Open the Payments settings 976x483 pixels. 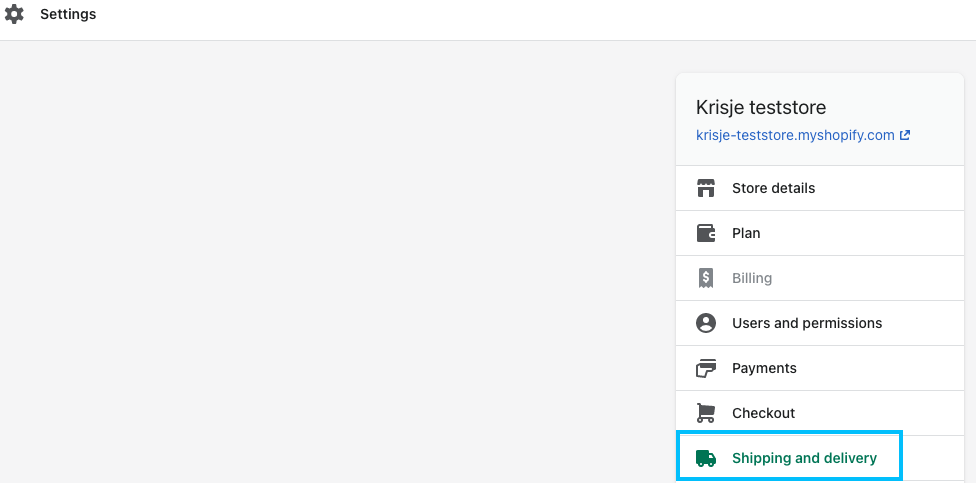pyautogui.click(x=820, y=368)
